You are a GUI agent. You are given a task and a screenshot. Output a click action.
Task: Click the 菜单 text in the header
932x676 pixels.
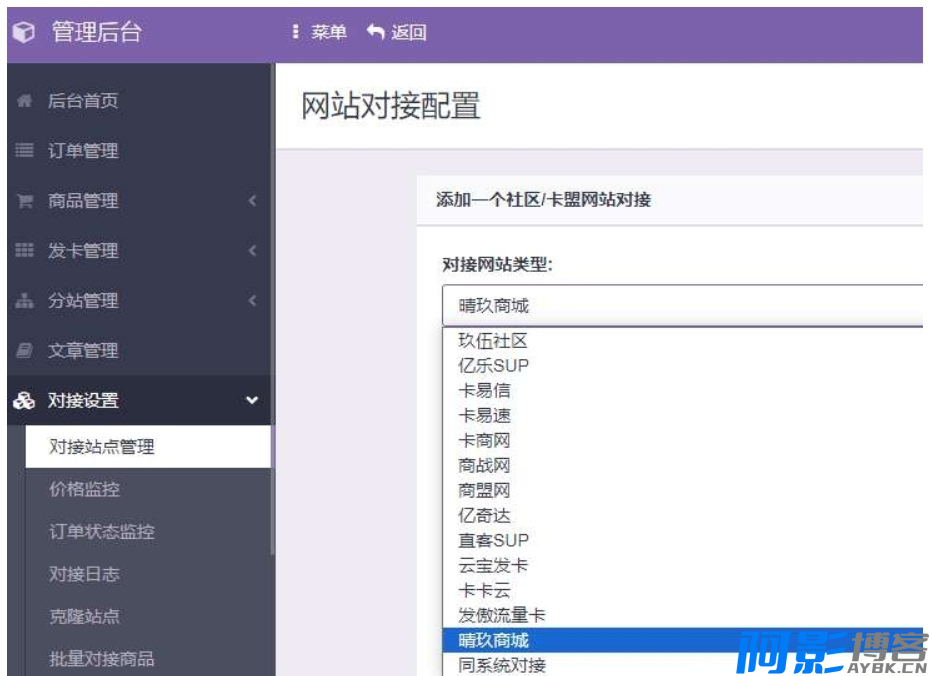(x=329, y=32)
